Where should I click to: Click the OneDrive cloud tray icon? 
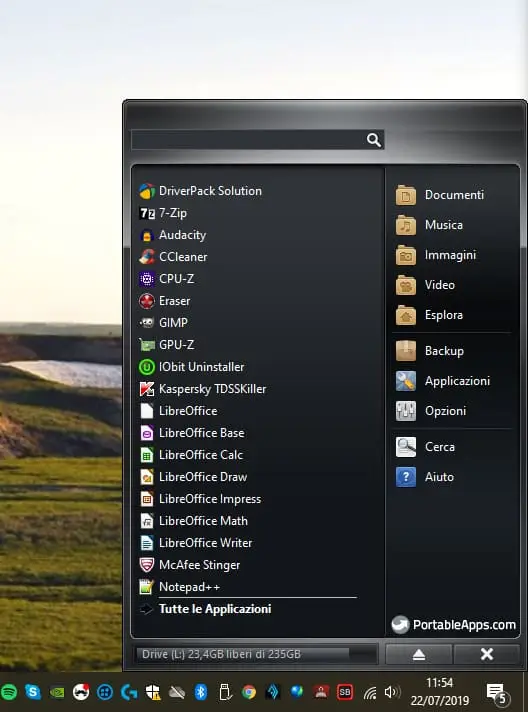click(177, 692)
